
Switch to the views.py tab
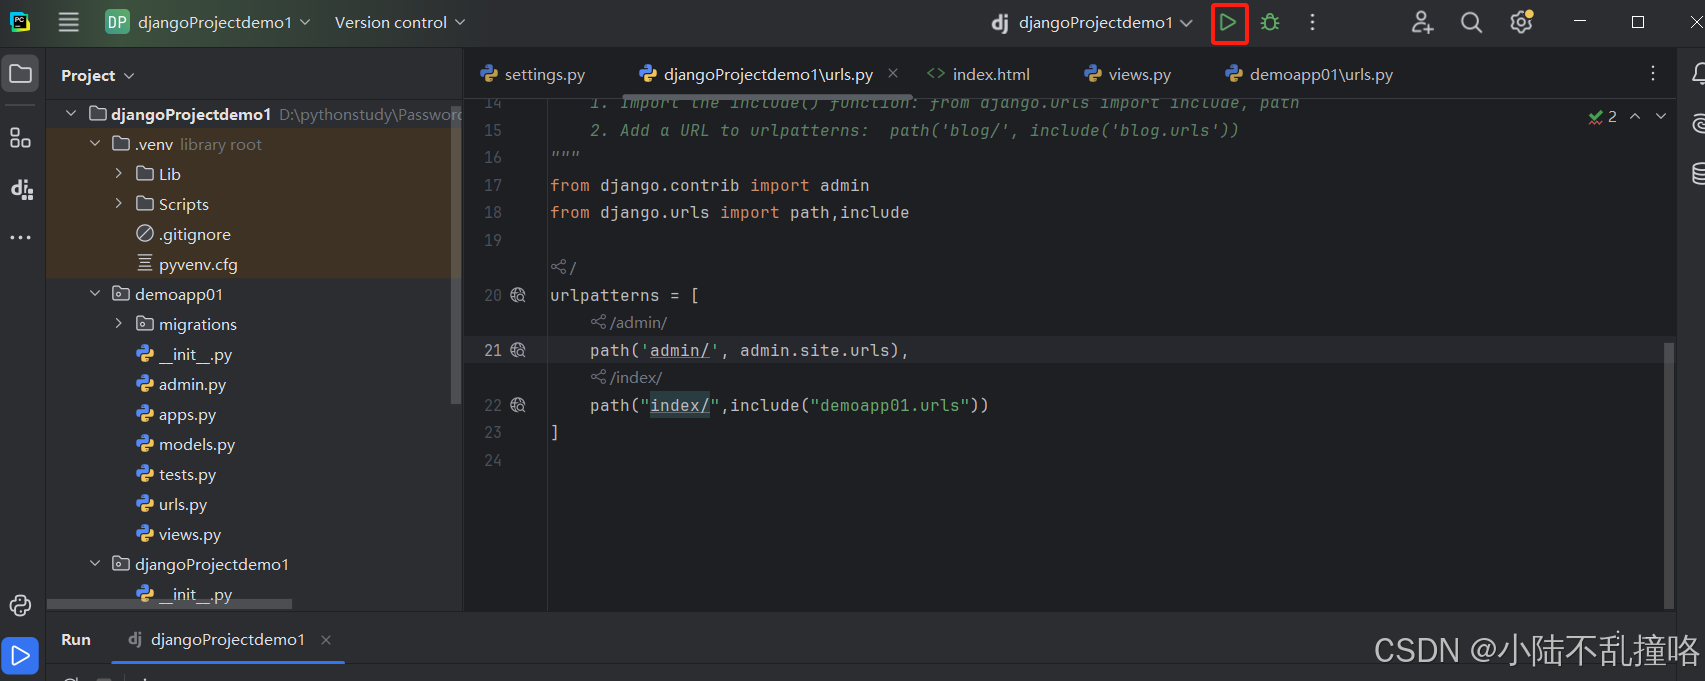tap(1128, 74)
